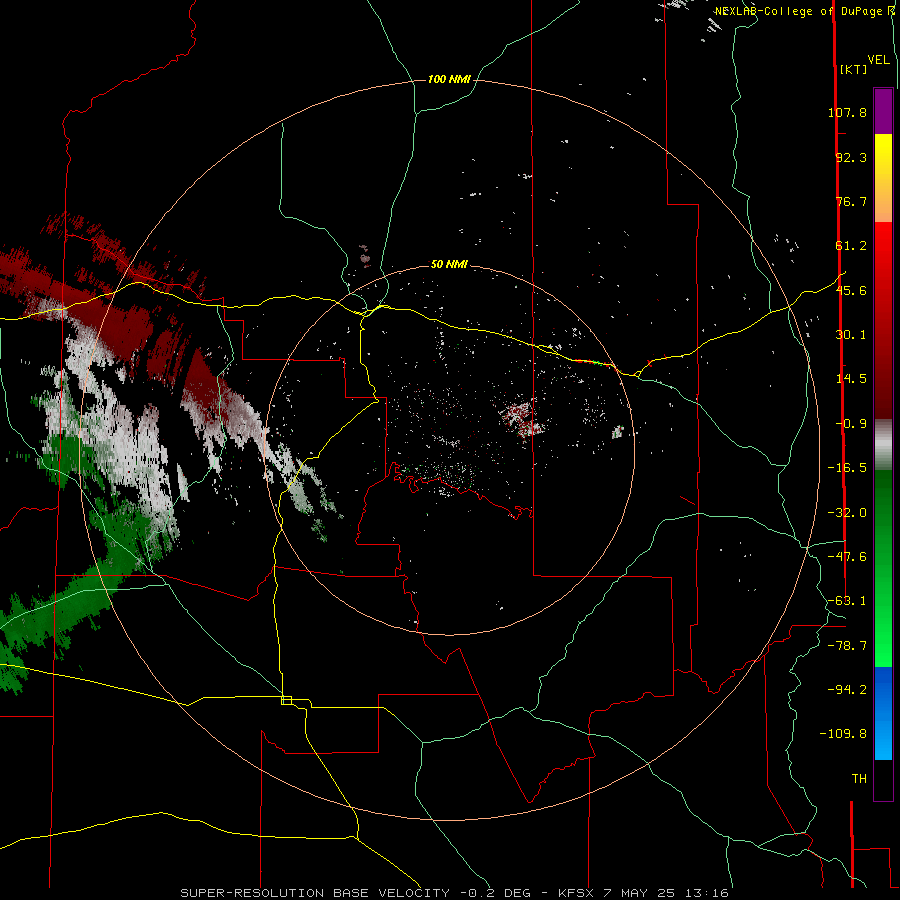The height and width of the screenshot is (900, 900).
Task: Click the -94.2 value on the velocity scale
Action: tap(847, 690)
